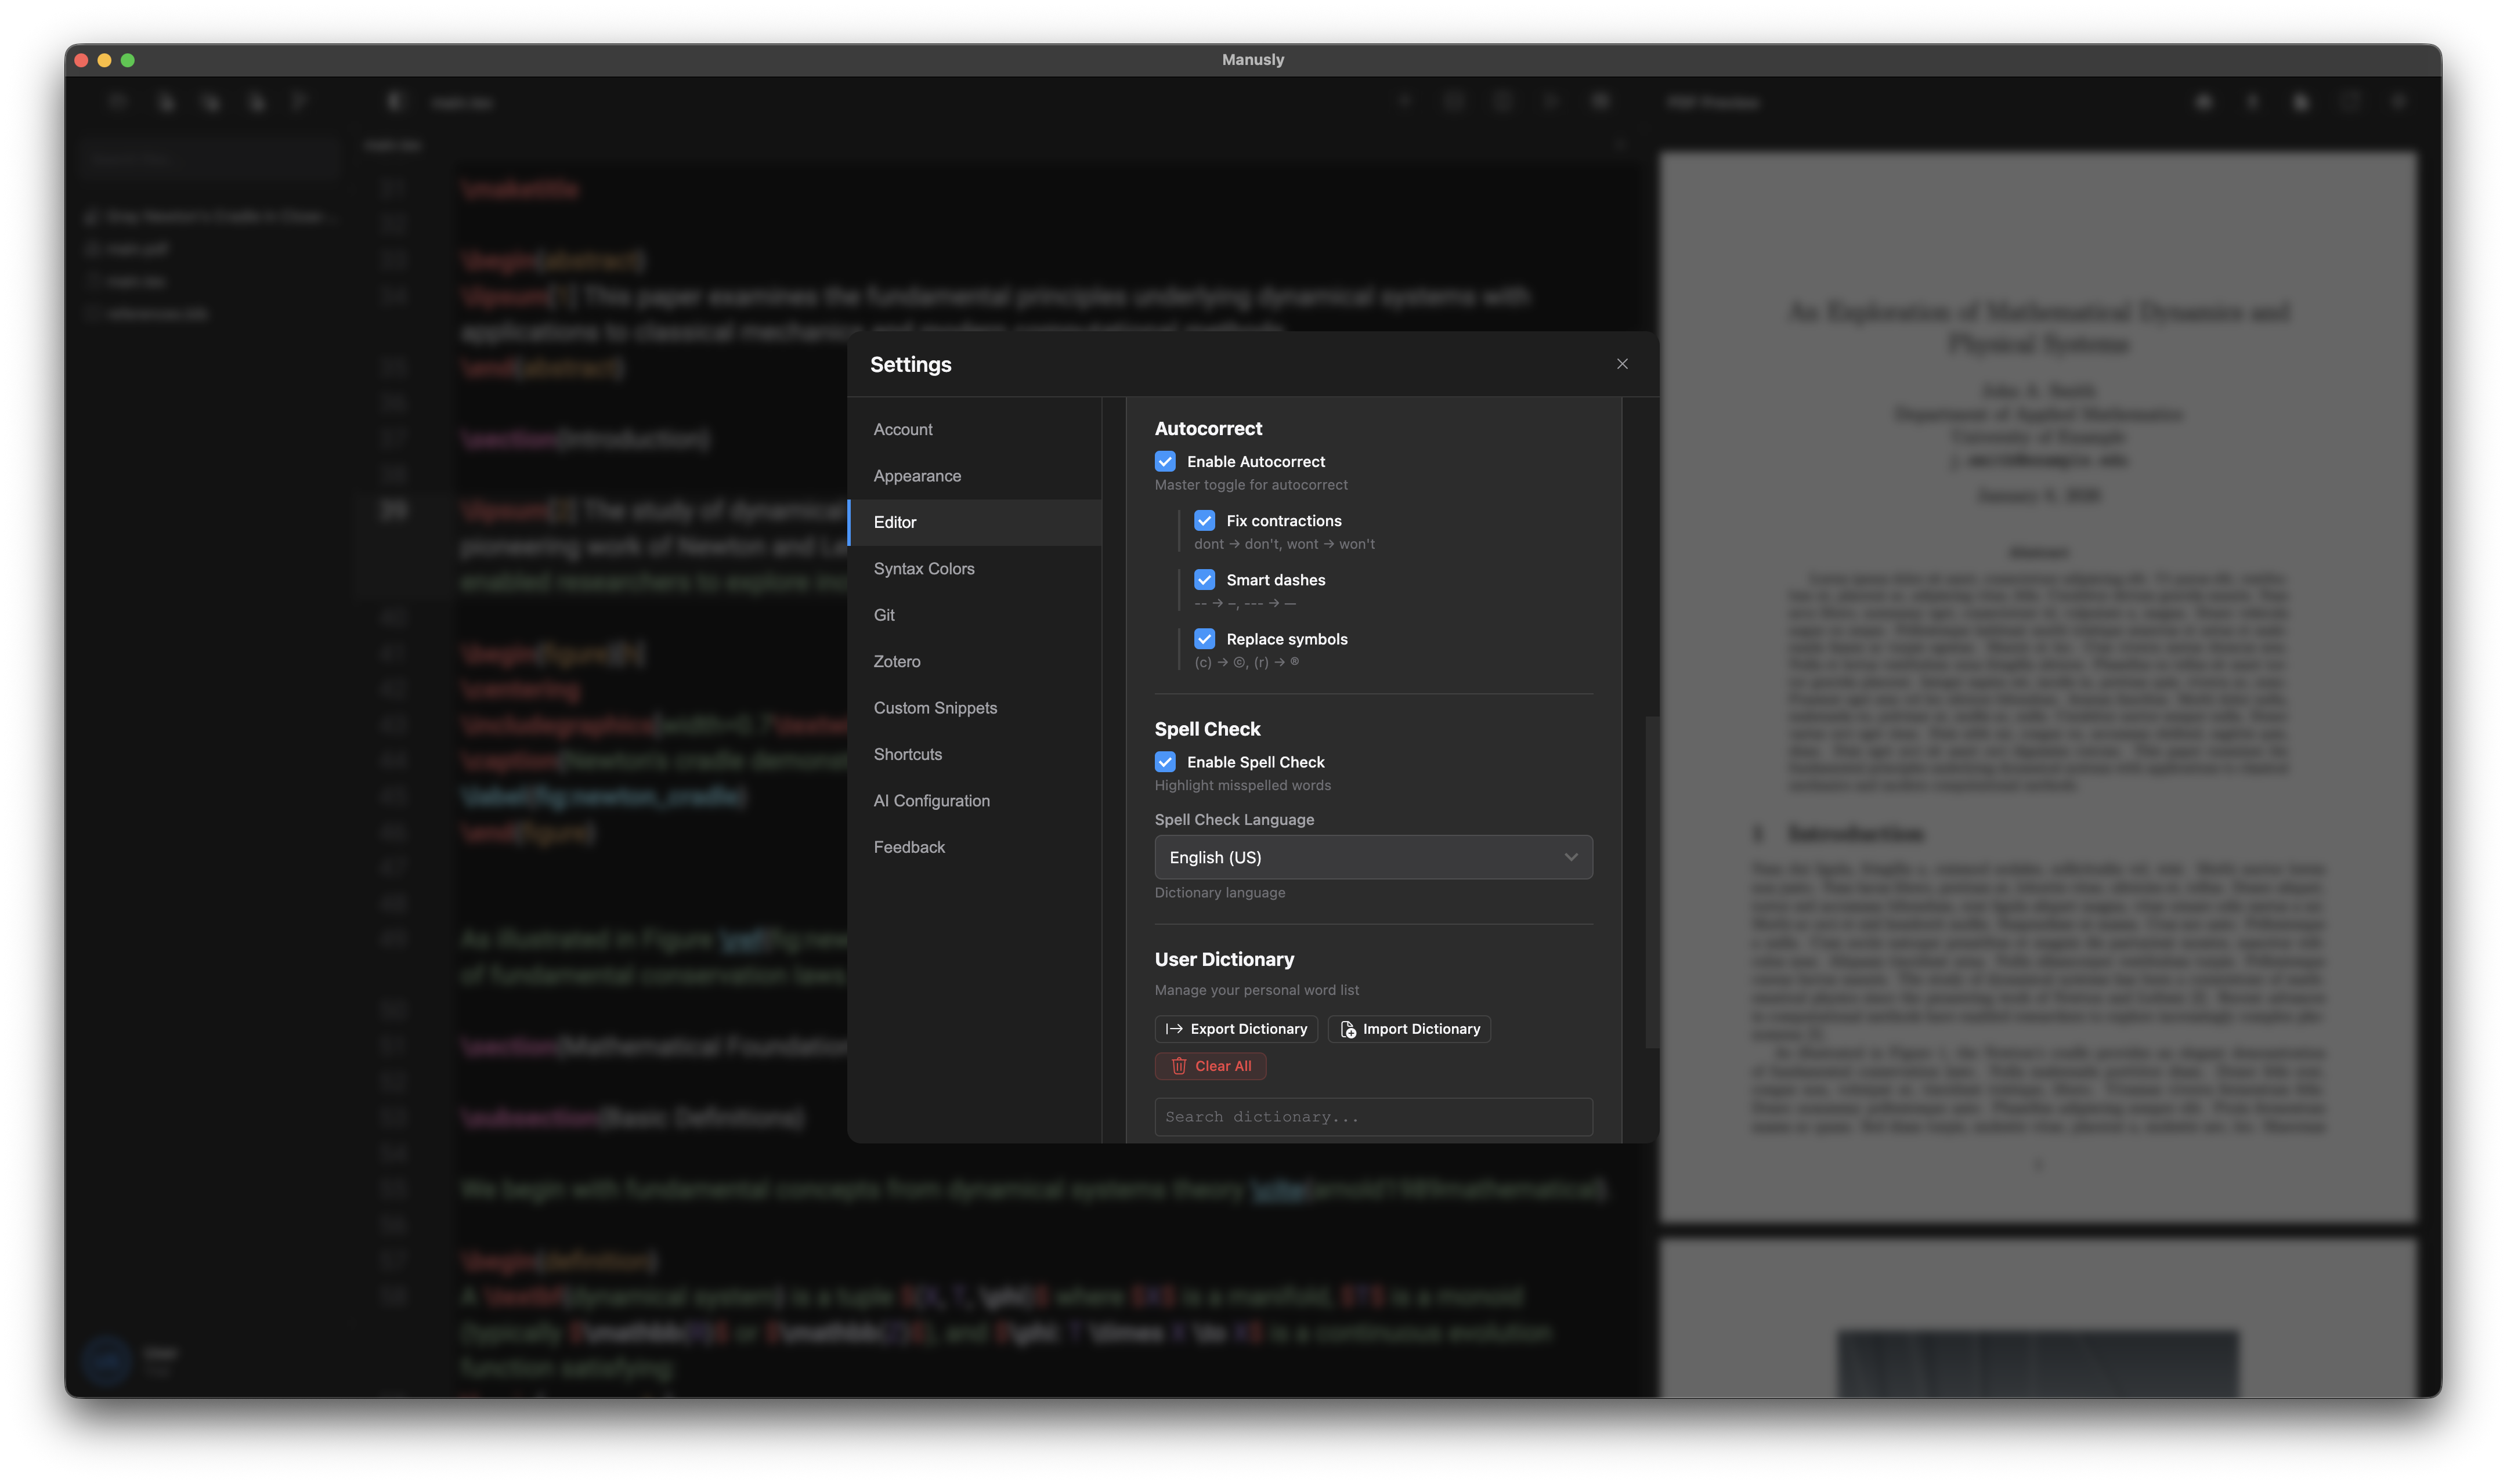2507x1484 pixels.
Task: Uncheck the Enable Autocorrect option
Action: pos(1165,461)
